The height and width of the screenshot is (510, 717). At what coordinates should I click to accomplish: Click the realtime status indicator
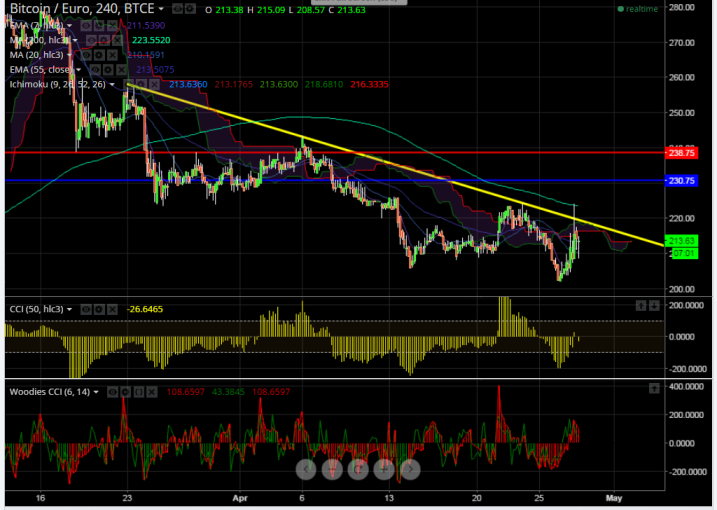pos(638,9)
